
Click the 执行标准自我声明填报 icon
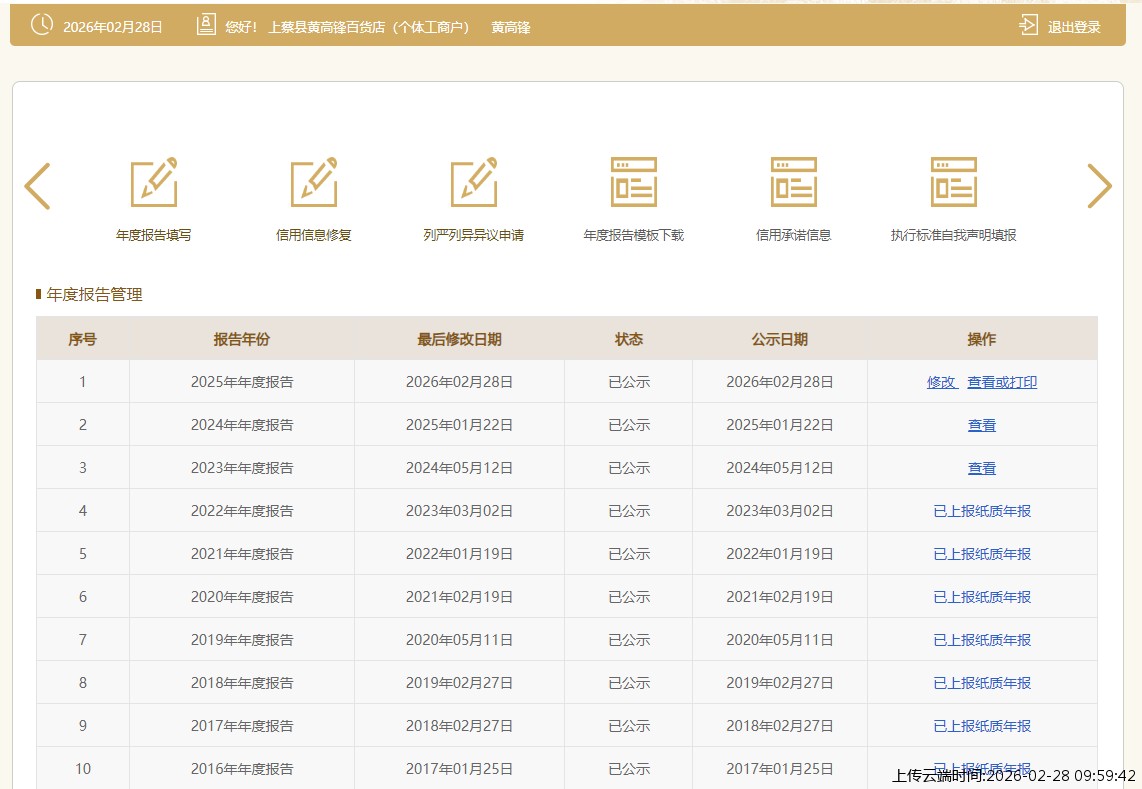[954, 183]
